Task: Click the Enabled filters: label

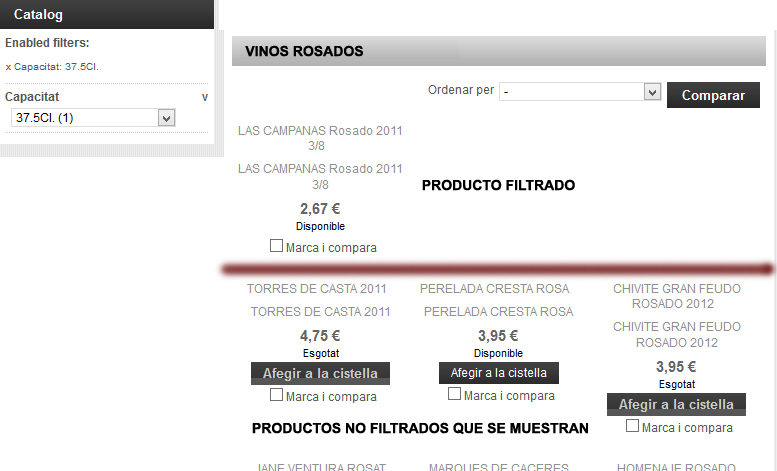Action: point(47,43)
